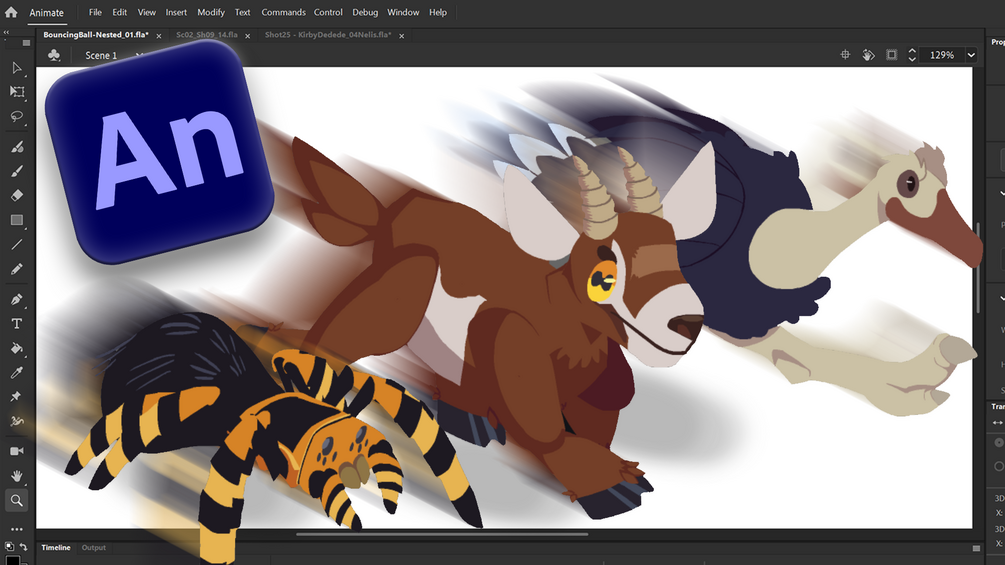Screen dimensions: 1005x565
Task: Select the Hand tool
Action: coord(17,475)
